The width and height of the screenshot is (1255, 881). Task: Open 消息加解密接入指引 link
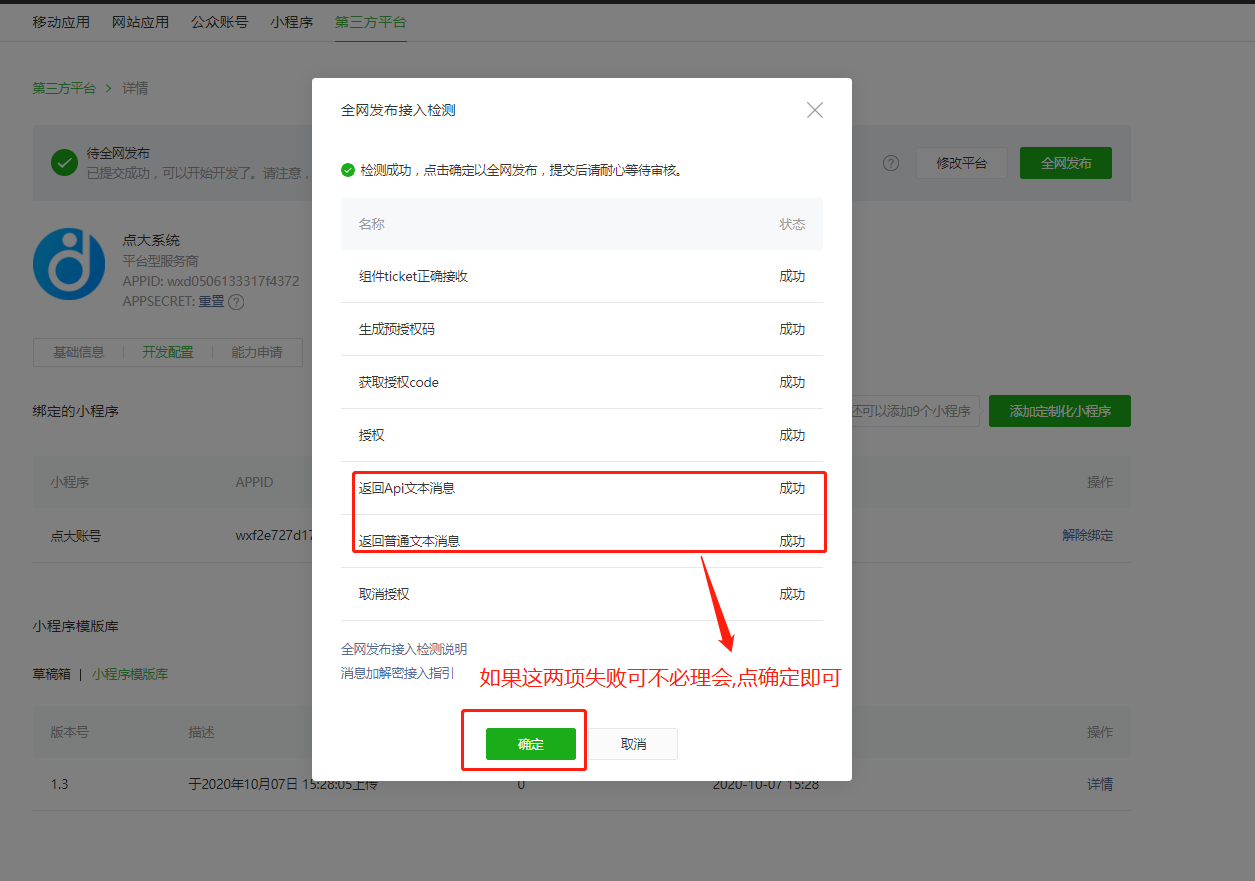coord(397,673)
